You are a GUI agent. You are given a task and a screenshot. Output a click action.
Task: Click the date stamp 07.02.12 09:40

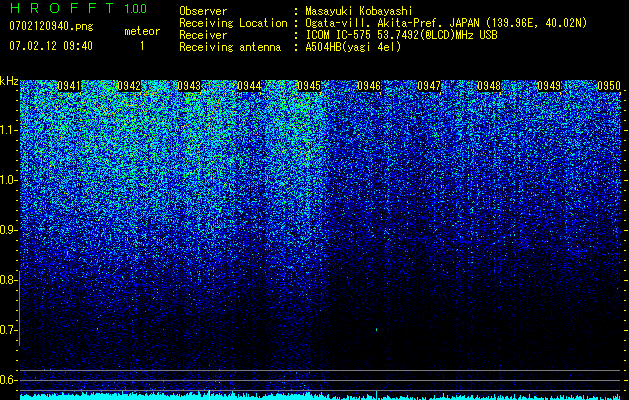click(x=51, y=46)
